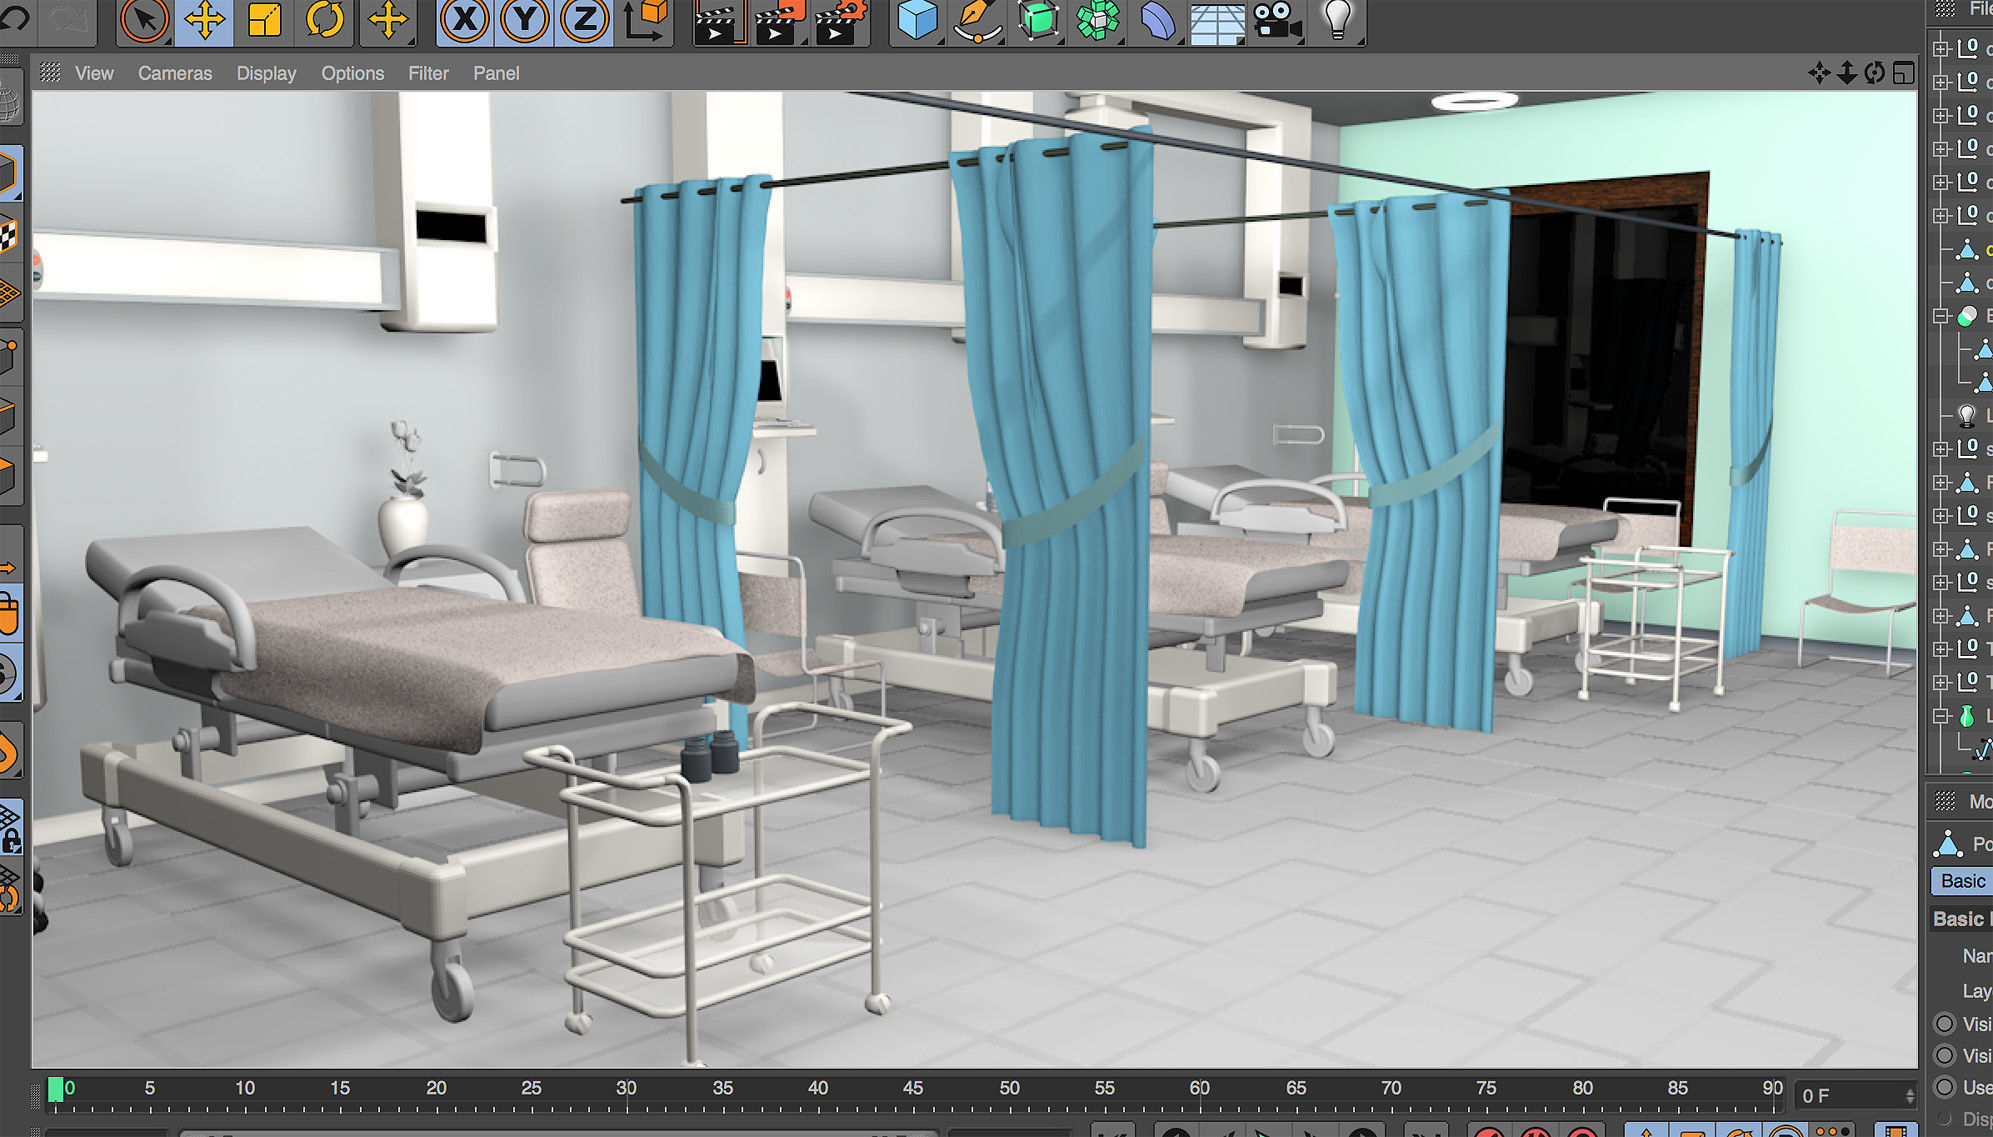Open the viewport Display menu
Viewport: 1993px width, 1137px height.
click(x=266, y=73)
